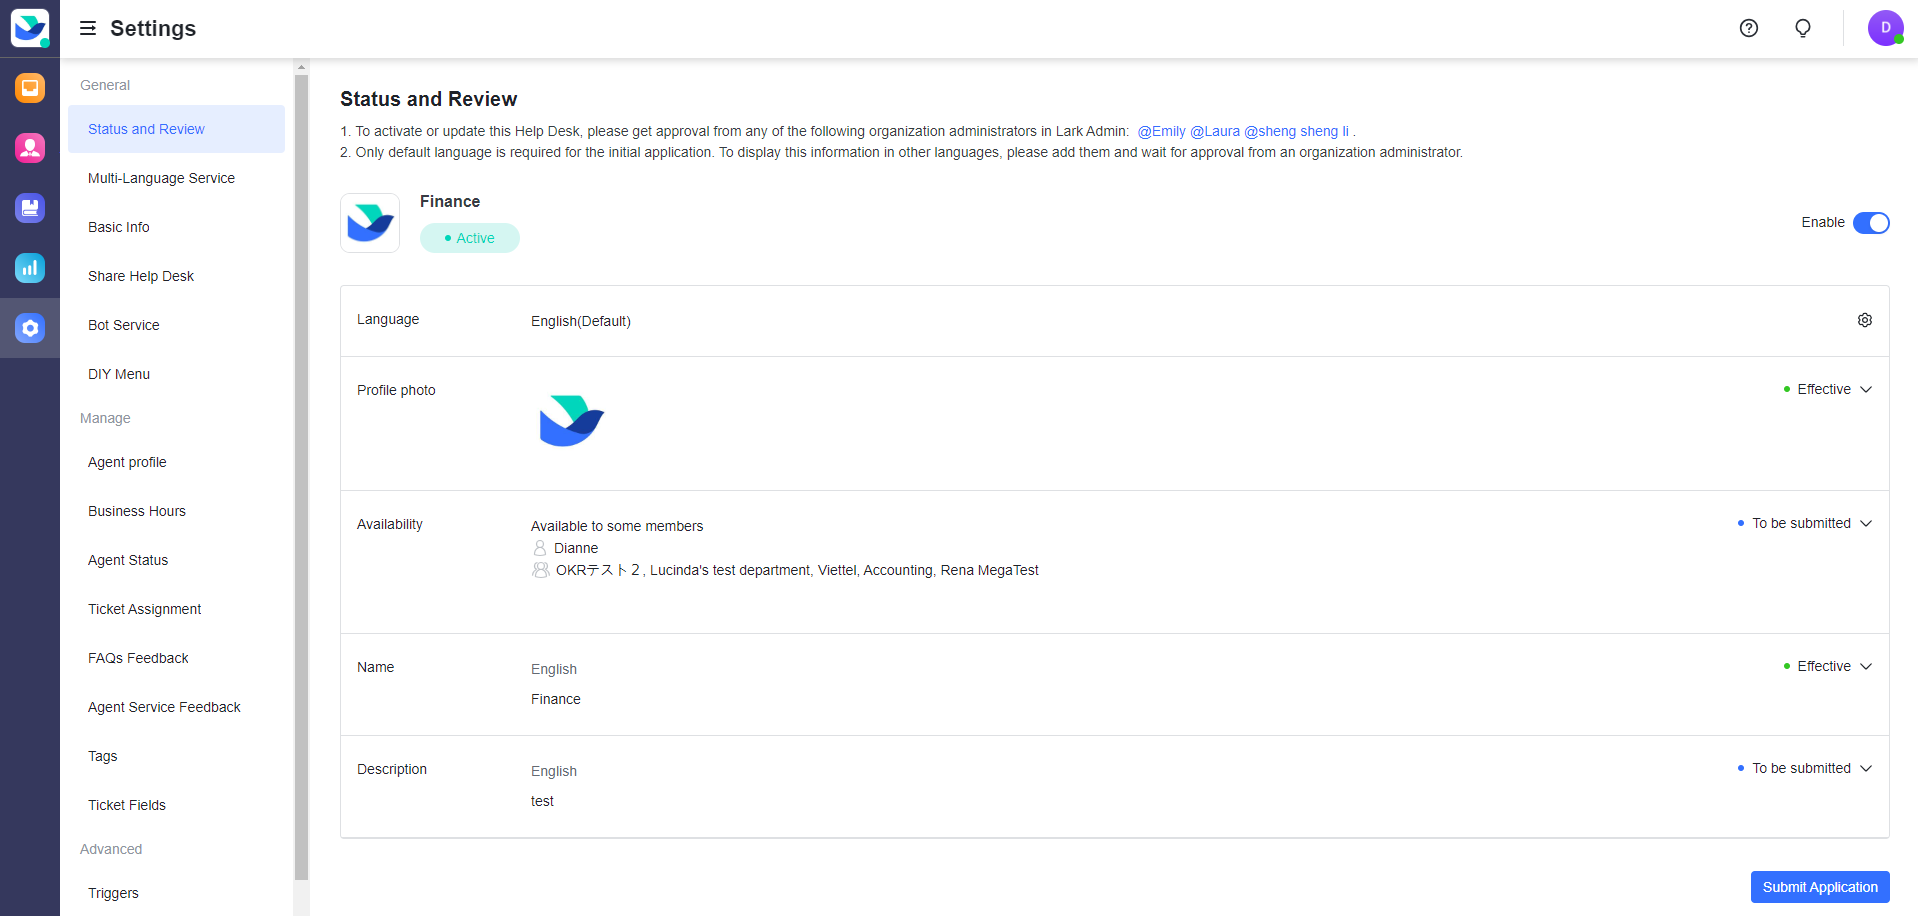The width and height of the screenshot is (1918, 916).
Task: Click the Lucinda's test department text
Action: [x=730, y=570]
